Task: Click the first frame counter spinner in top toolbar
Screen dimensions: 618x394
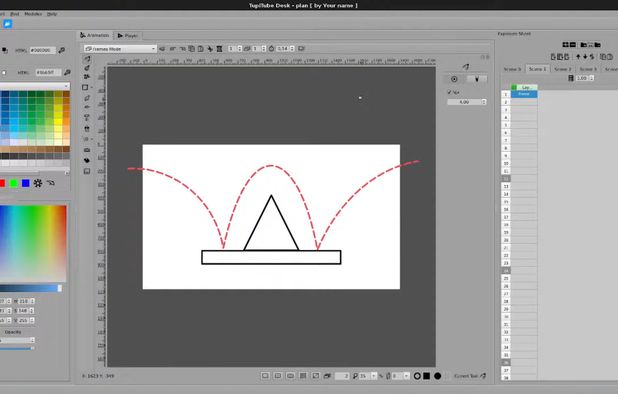Action: [236, 49]
